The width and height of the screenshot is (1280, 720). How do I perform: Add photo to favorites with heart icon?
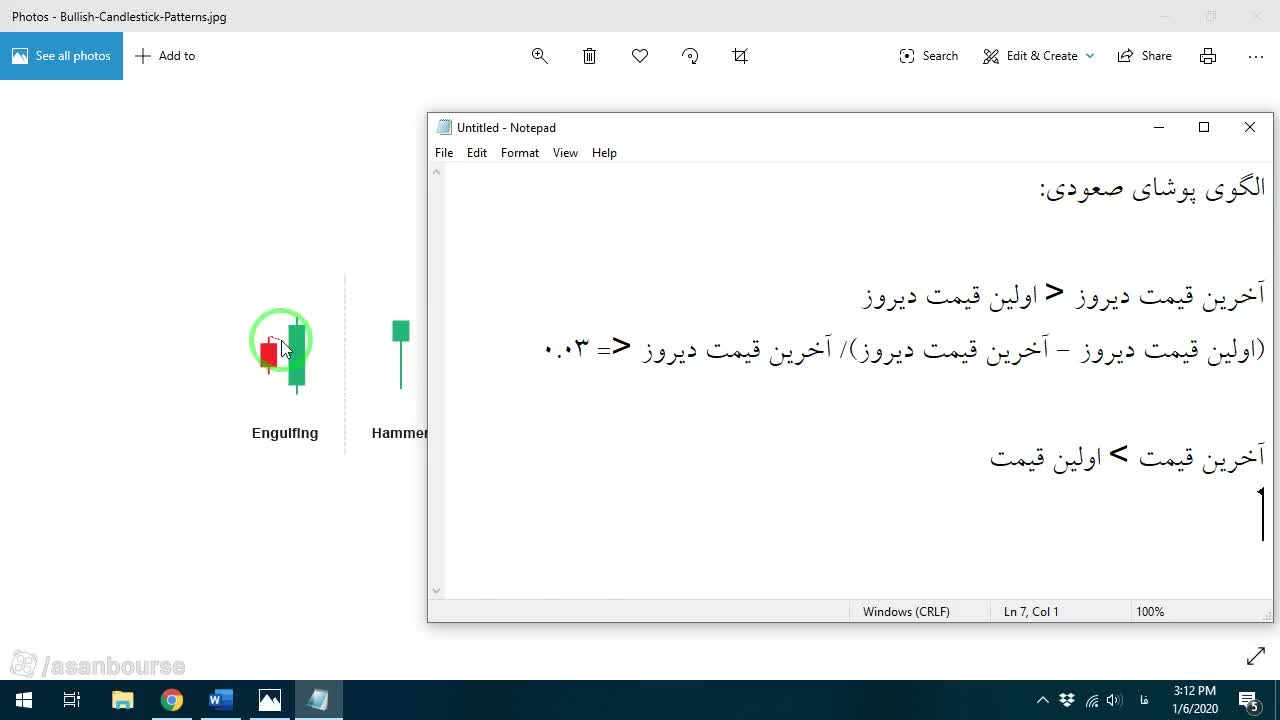pos(640,56)
